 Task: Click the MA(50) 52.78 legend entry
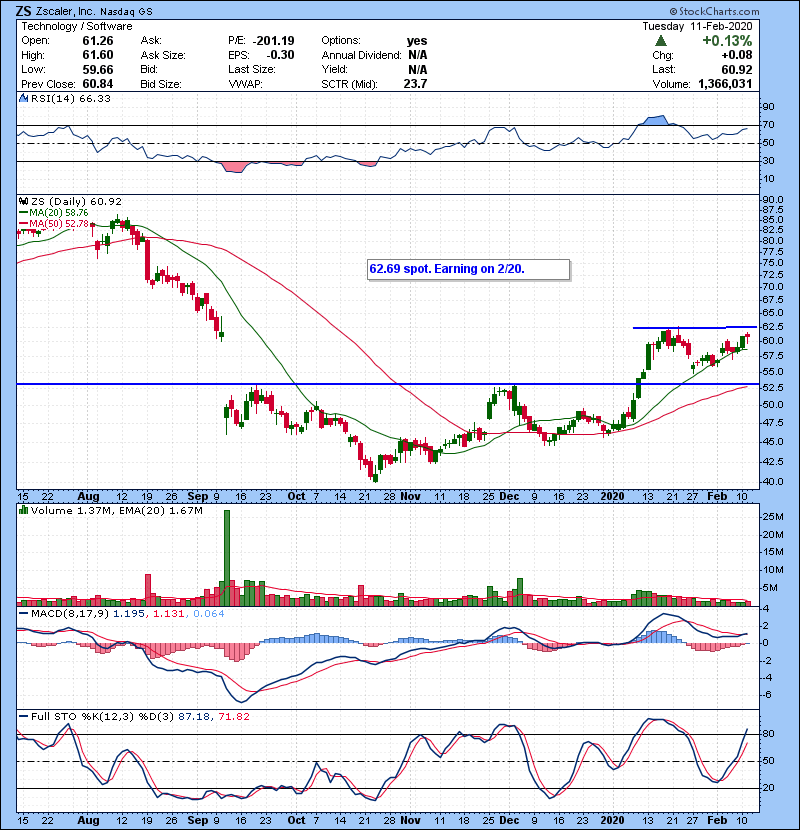pyautogui.click(x=54, y=223)
